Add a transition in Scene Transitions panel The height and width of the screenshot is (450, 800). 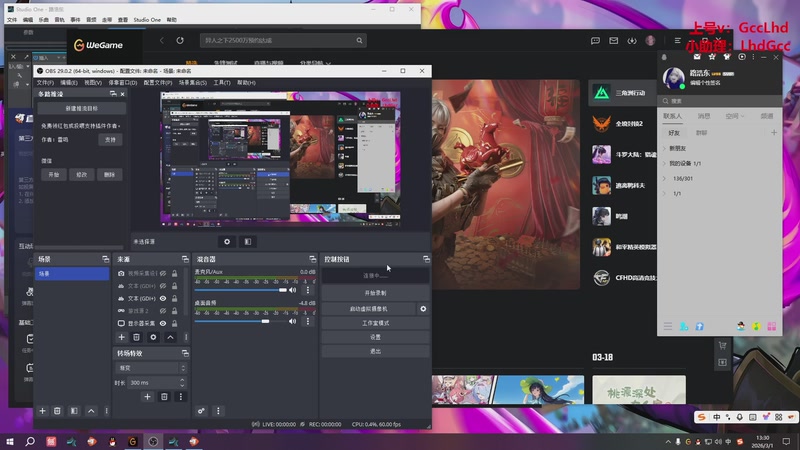click(x=147, y=396)
